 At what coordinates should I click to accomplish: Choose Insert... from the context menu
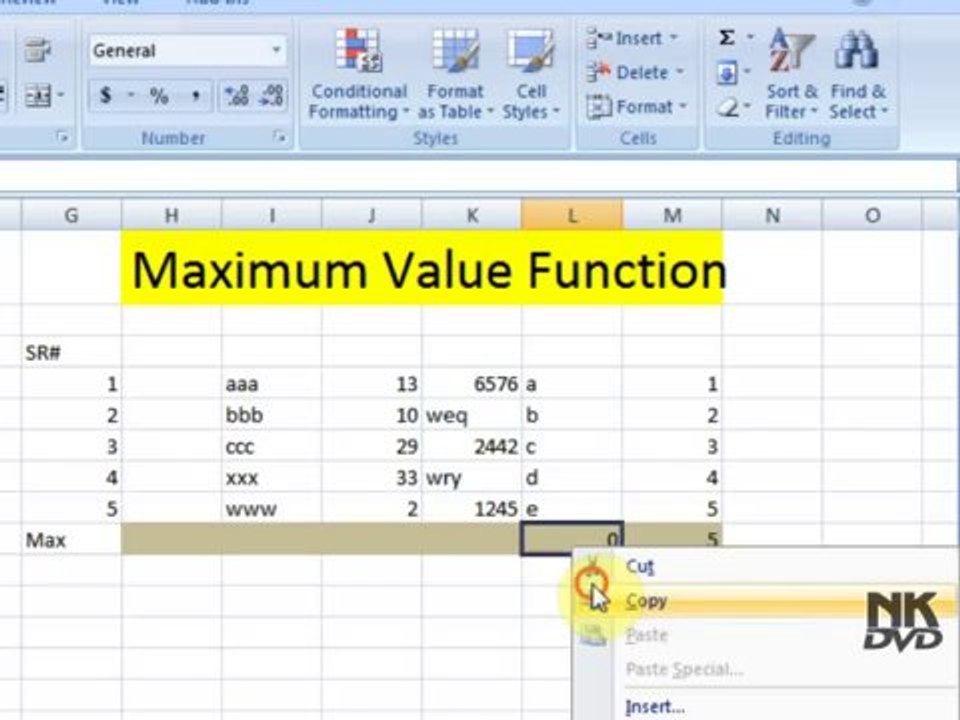click(764, 707)
